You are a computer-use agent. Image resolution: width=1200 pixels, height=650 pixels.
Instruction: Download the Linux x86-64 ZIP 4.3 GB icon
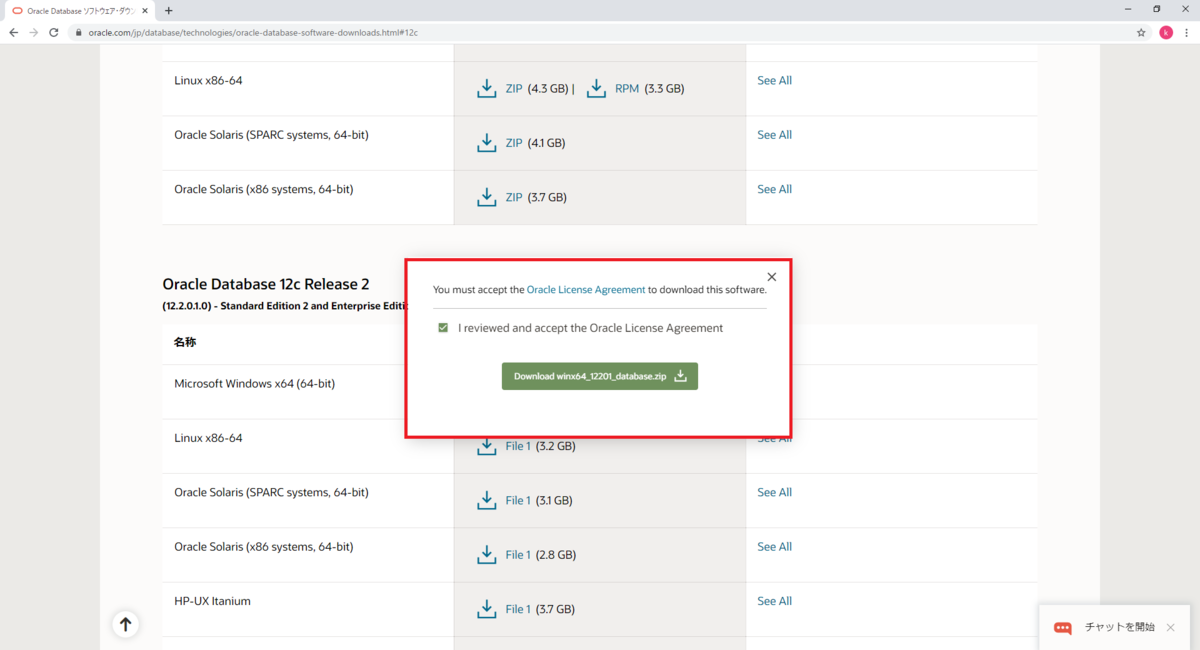pos(487,88)
